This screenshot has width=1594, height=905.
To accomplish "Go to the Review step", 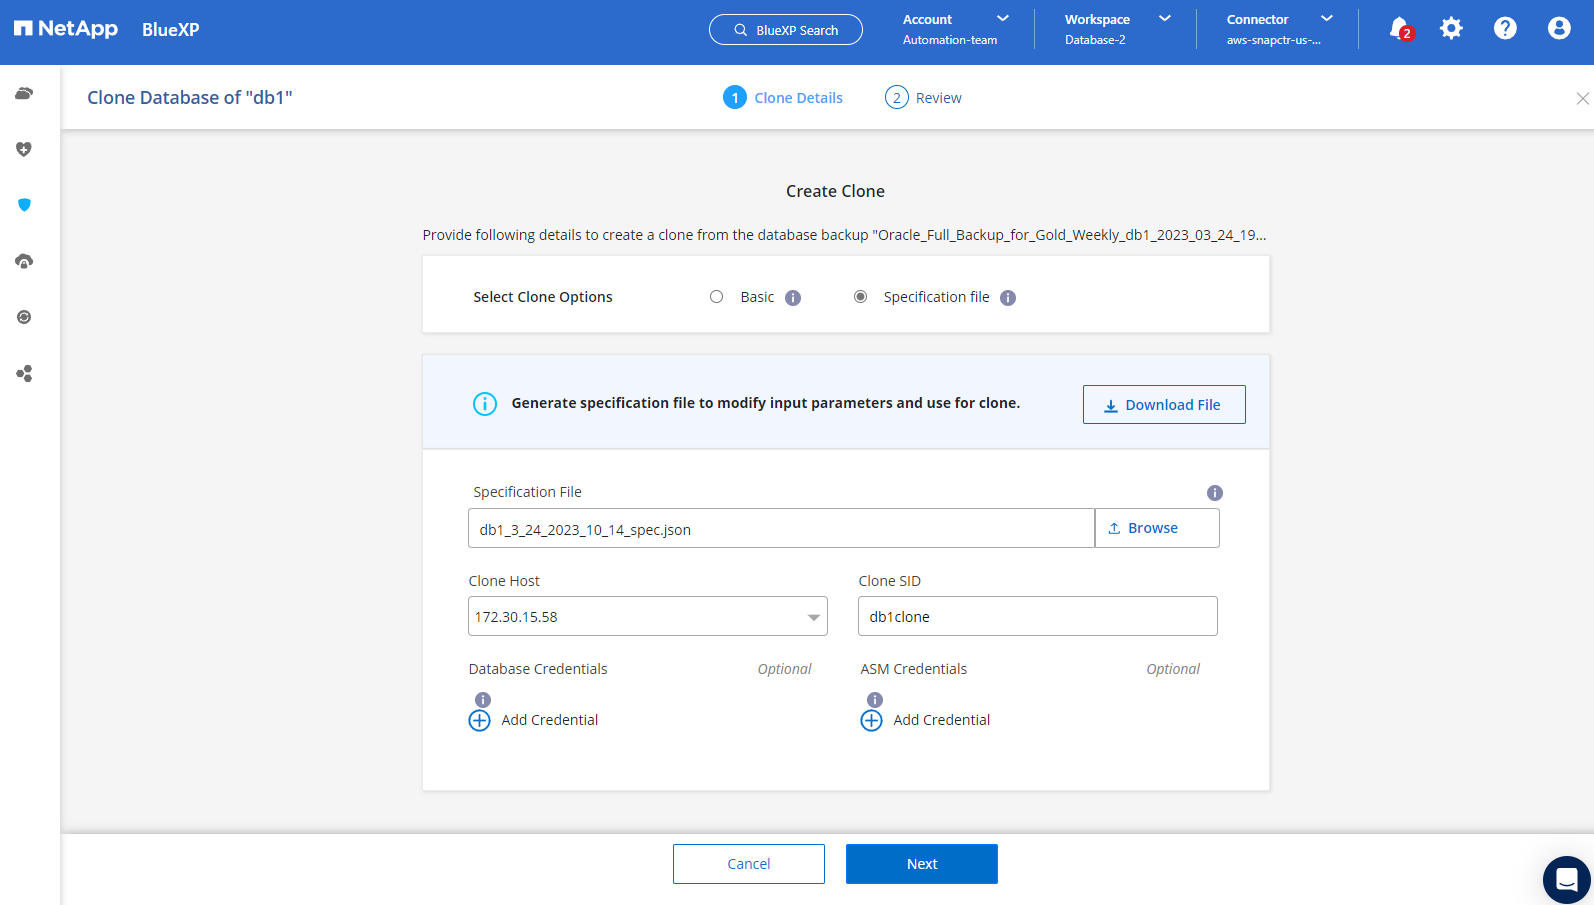I will pyautogui.click(x=923, y=98).
